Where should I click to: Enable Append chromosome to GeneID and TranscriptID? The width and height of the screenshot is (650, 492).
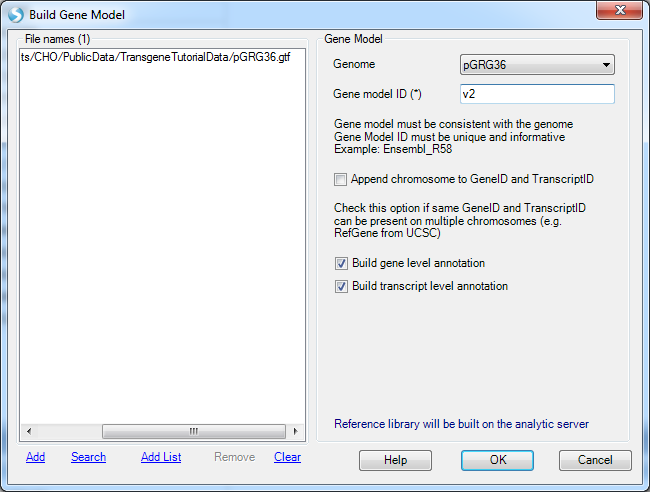(340, 179)
